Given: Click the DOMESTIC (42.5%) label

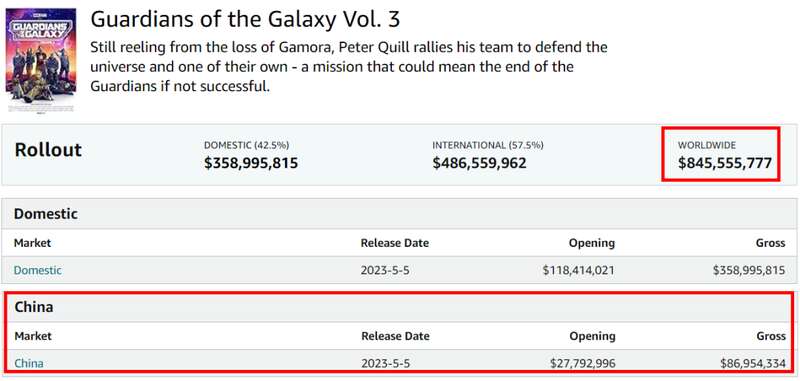Looking at the screenshot, I should (246, 145).
